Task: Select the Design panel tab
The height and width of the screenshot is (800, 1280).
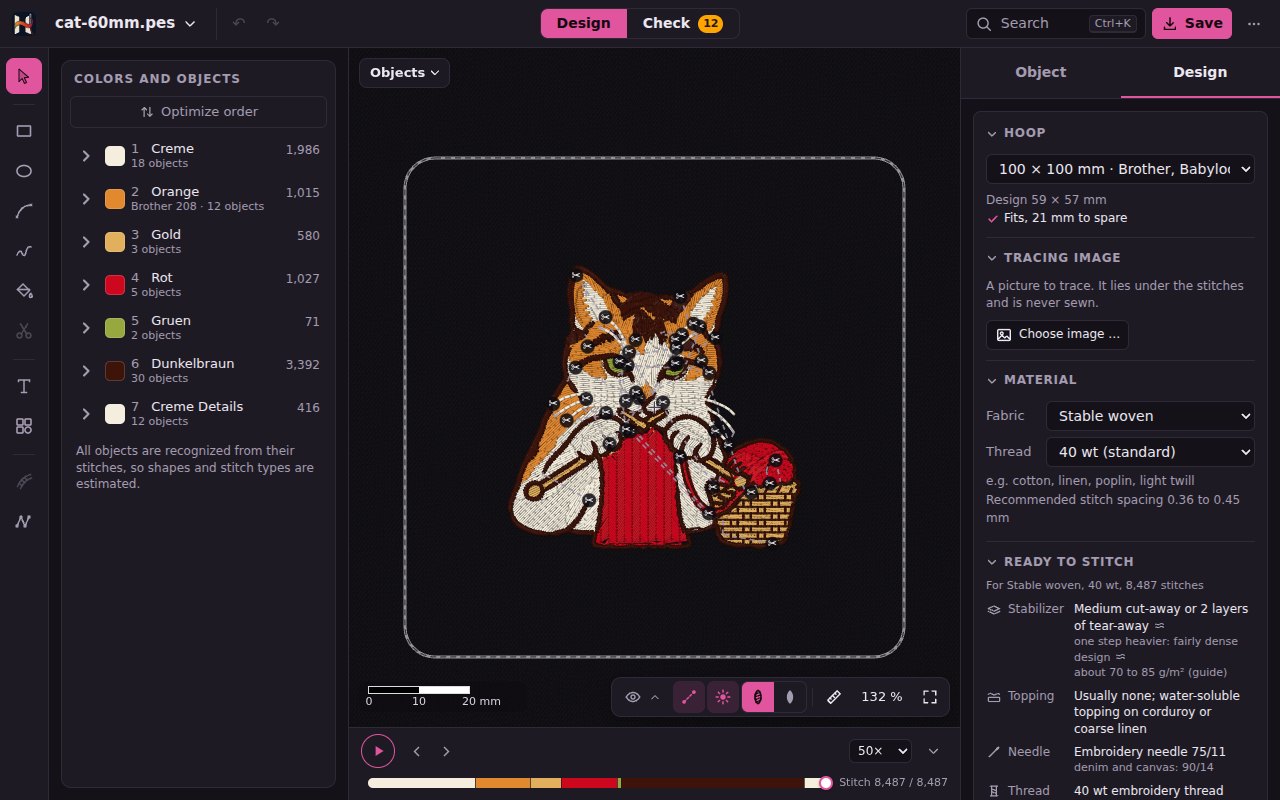Action: click(x=1200, y=72)
